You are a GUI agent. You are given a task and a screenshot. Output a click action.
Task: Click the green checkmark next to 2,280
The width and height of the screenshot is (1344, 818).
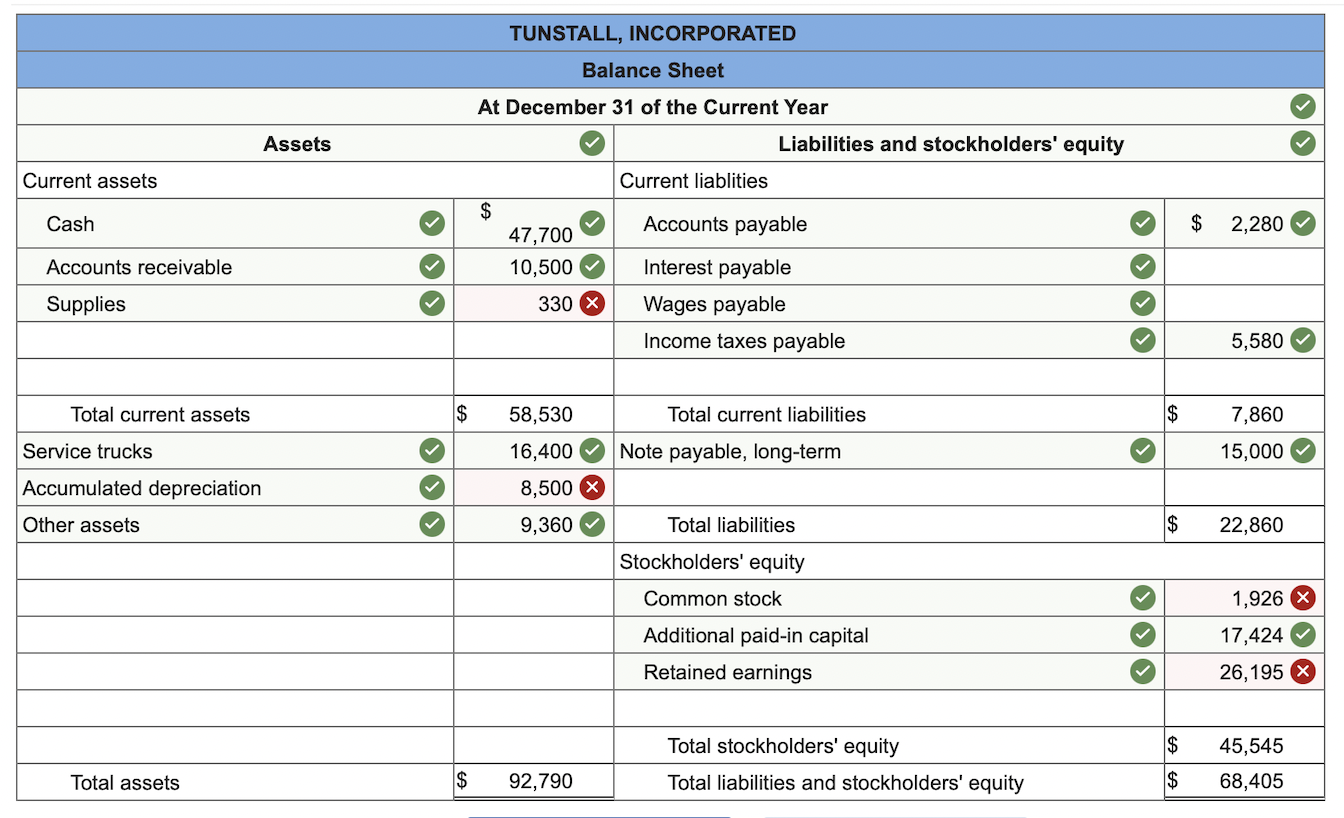pyautogui.click(x=1301, y=224)
